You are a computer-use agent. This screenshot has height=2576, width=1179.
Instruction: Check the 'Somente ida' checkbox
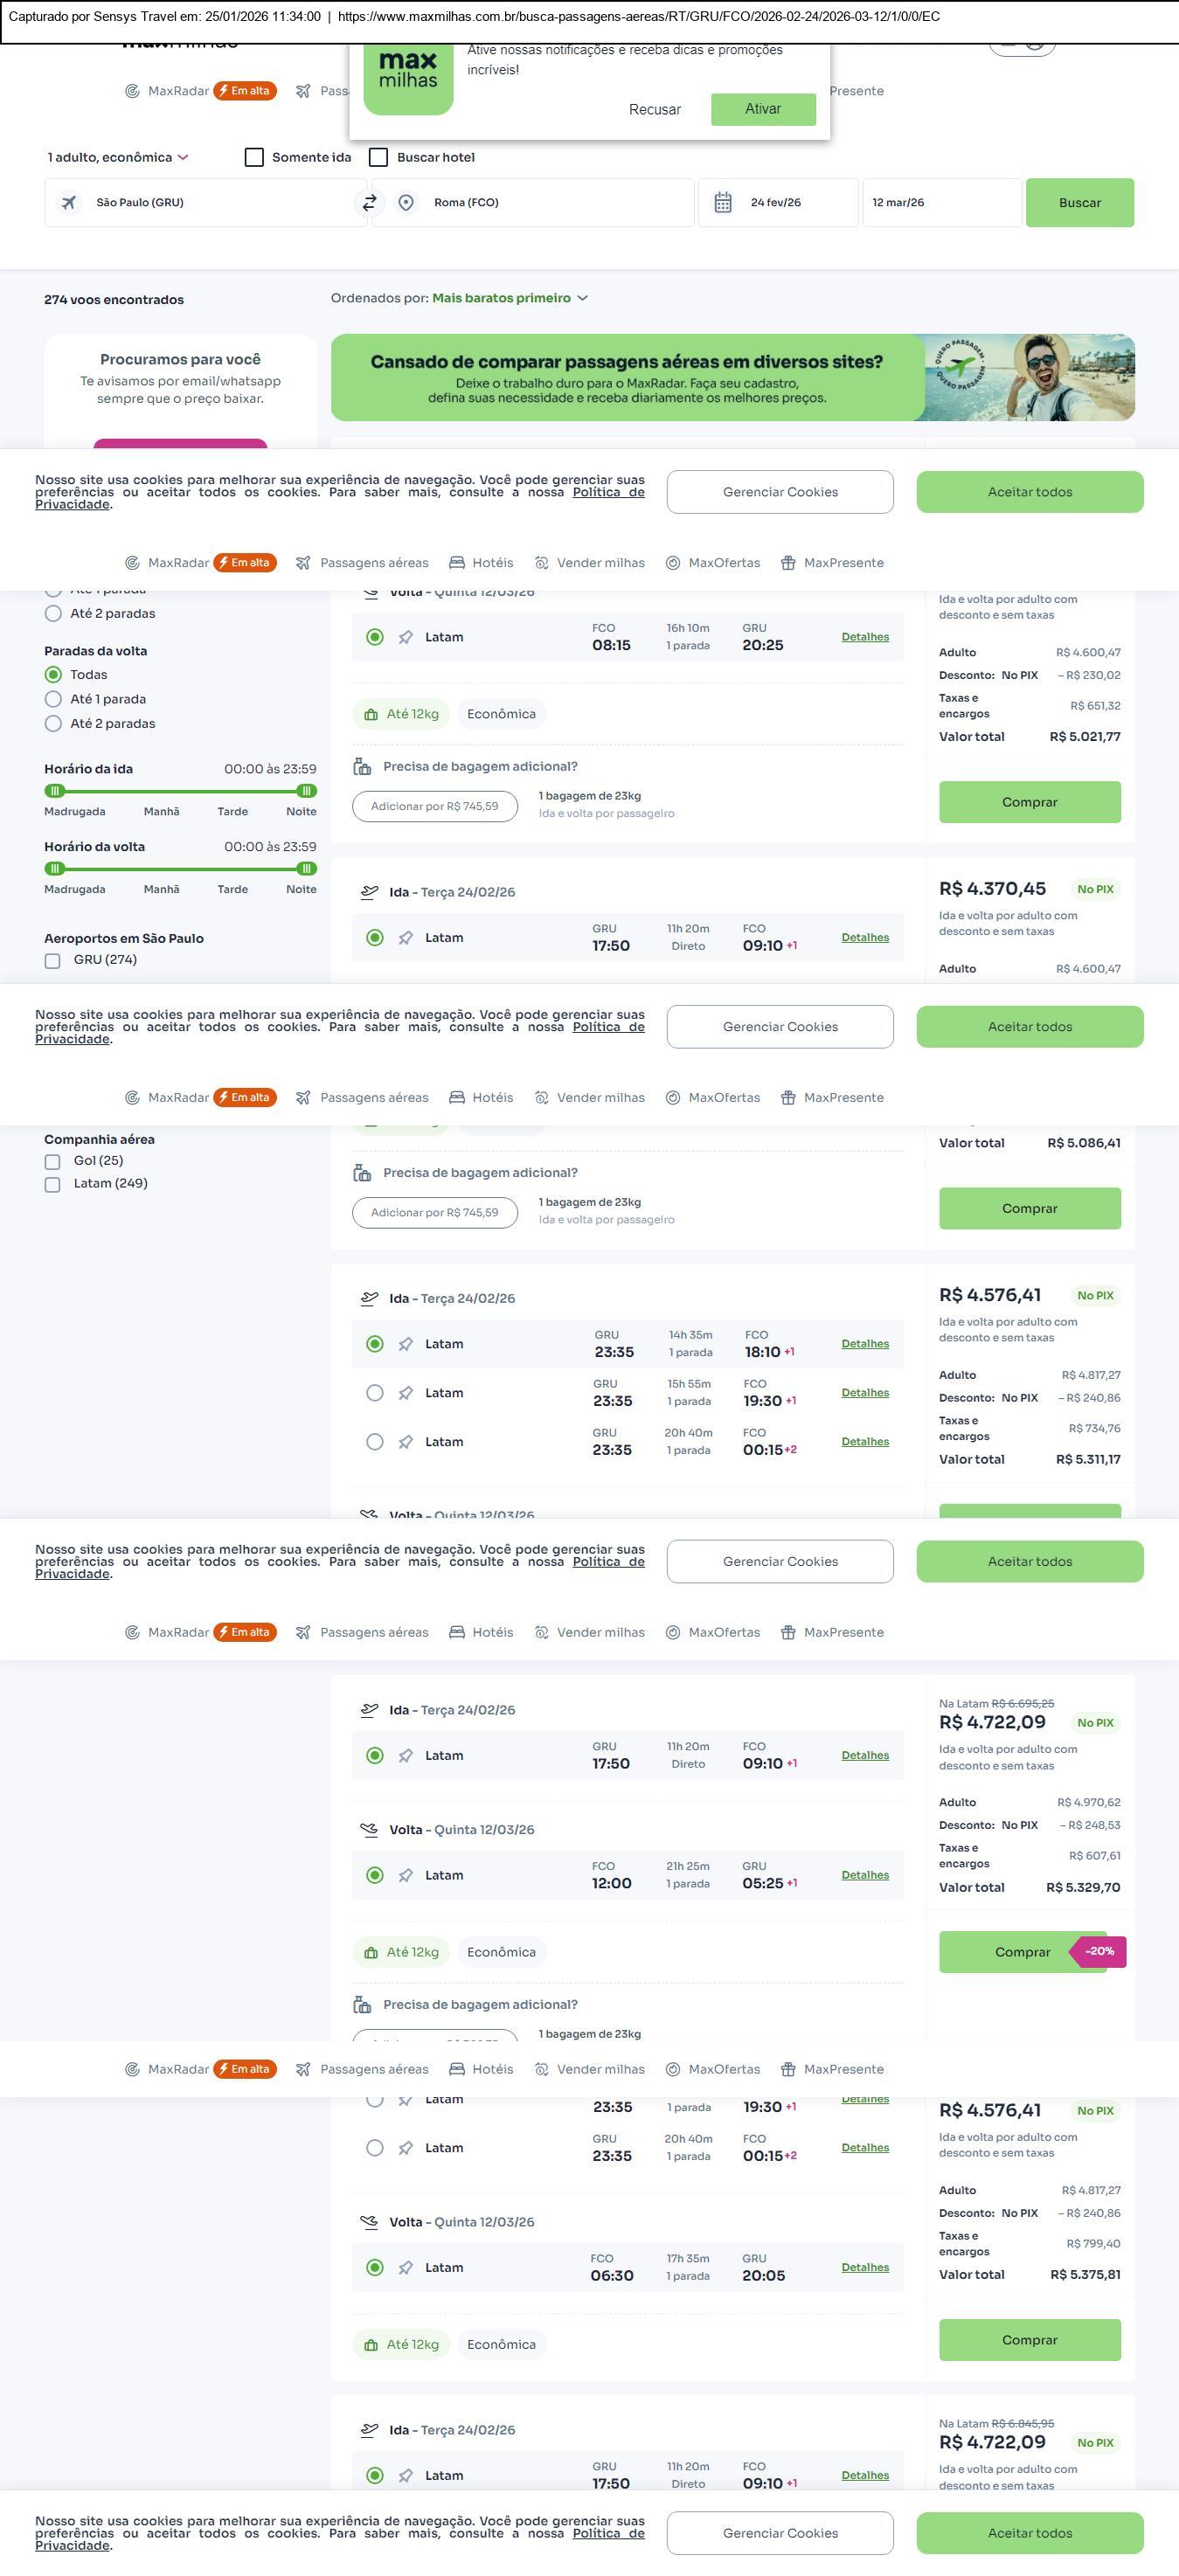pyautogui.click(x=254, y=158)
